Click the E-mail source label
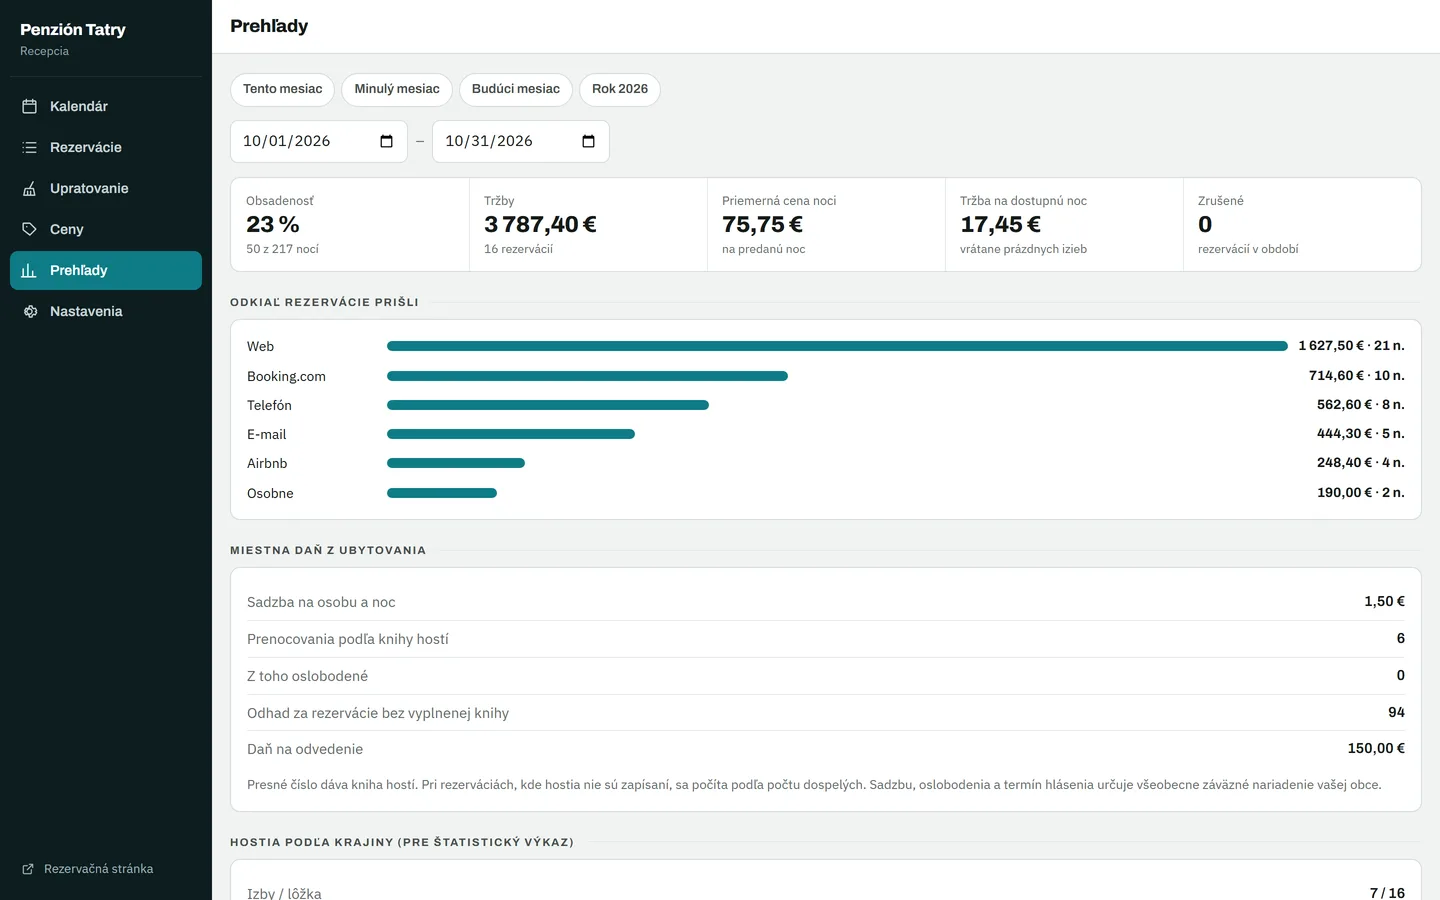Image resolution: width=1440 pixels, height=900 pixels. pyautogui.click(x=266, y=434)
